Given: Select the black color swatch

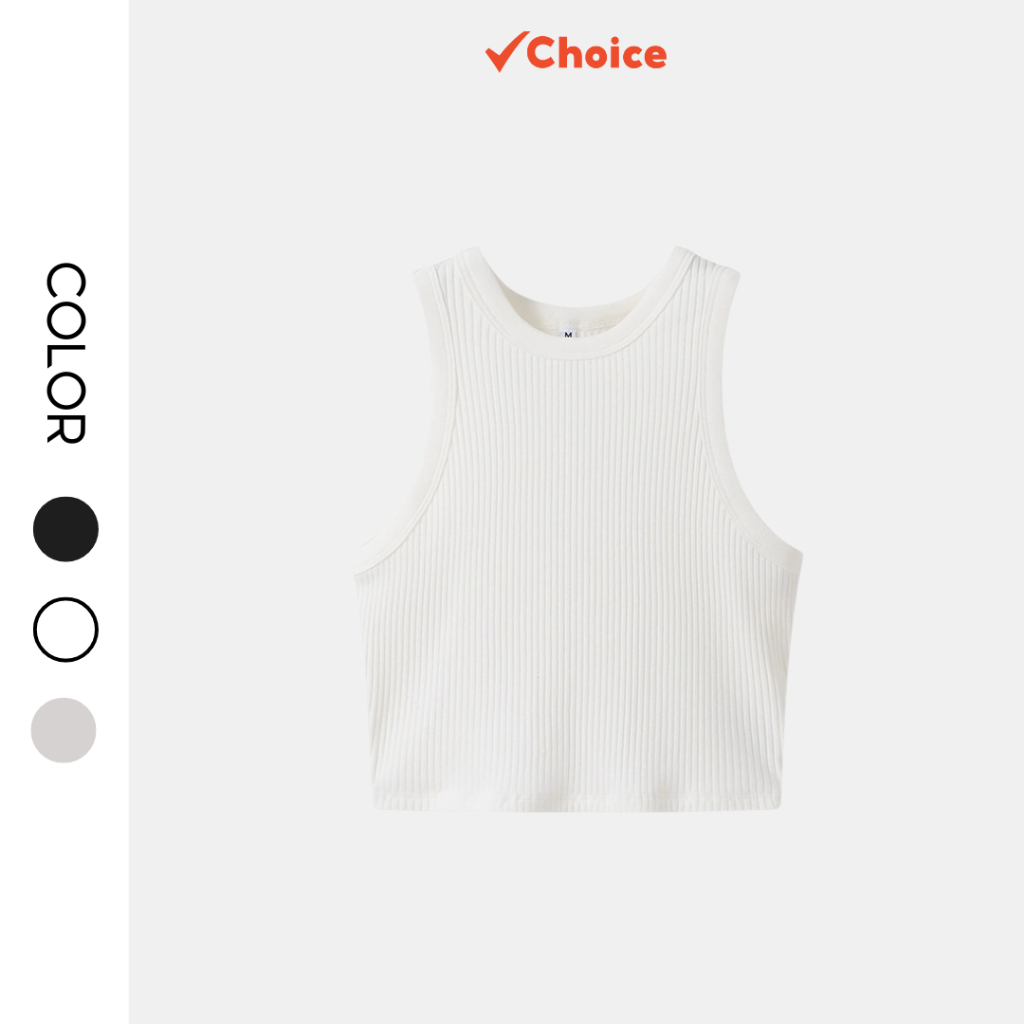Looking at the screenshot, I should coord(65,529).
